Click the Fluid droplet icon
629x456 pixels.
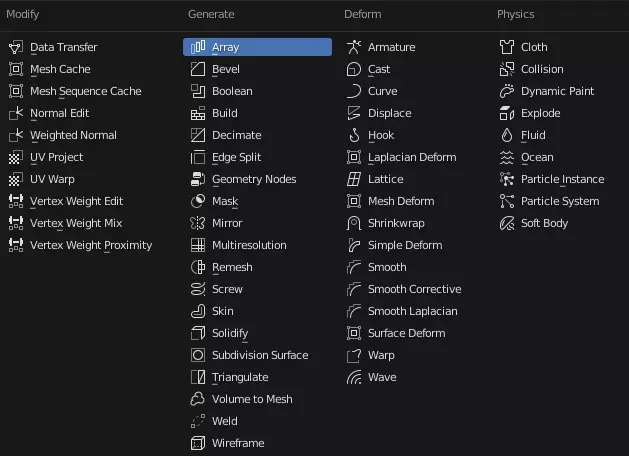(507, 135)
